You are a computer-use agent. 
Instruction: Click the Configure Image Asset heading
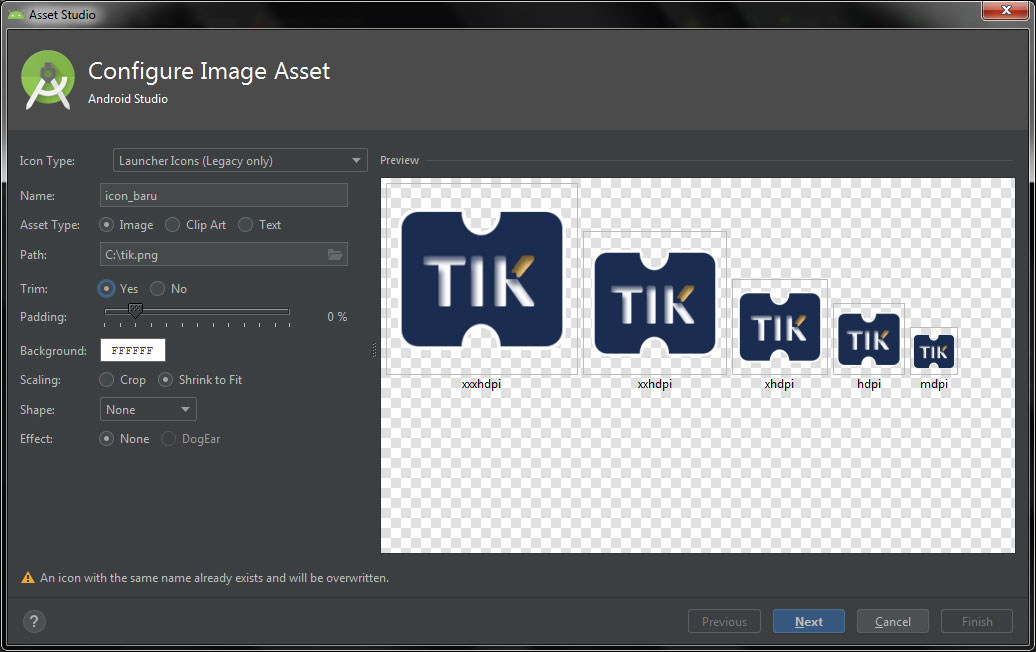[209, 71]
